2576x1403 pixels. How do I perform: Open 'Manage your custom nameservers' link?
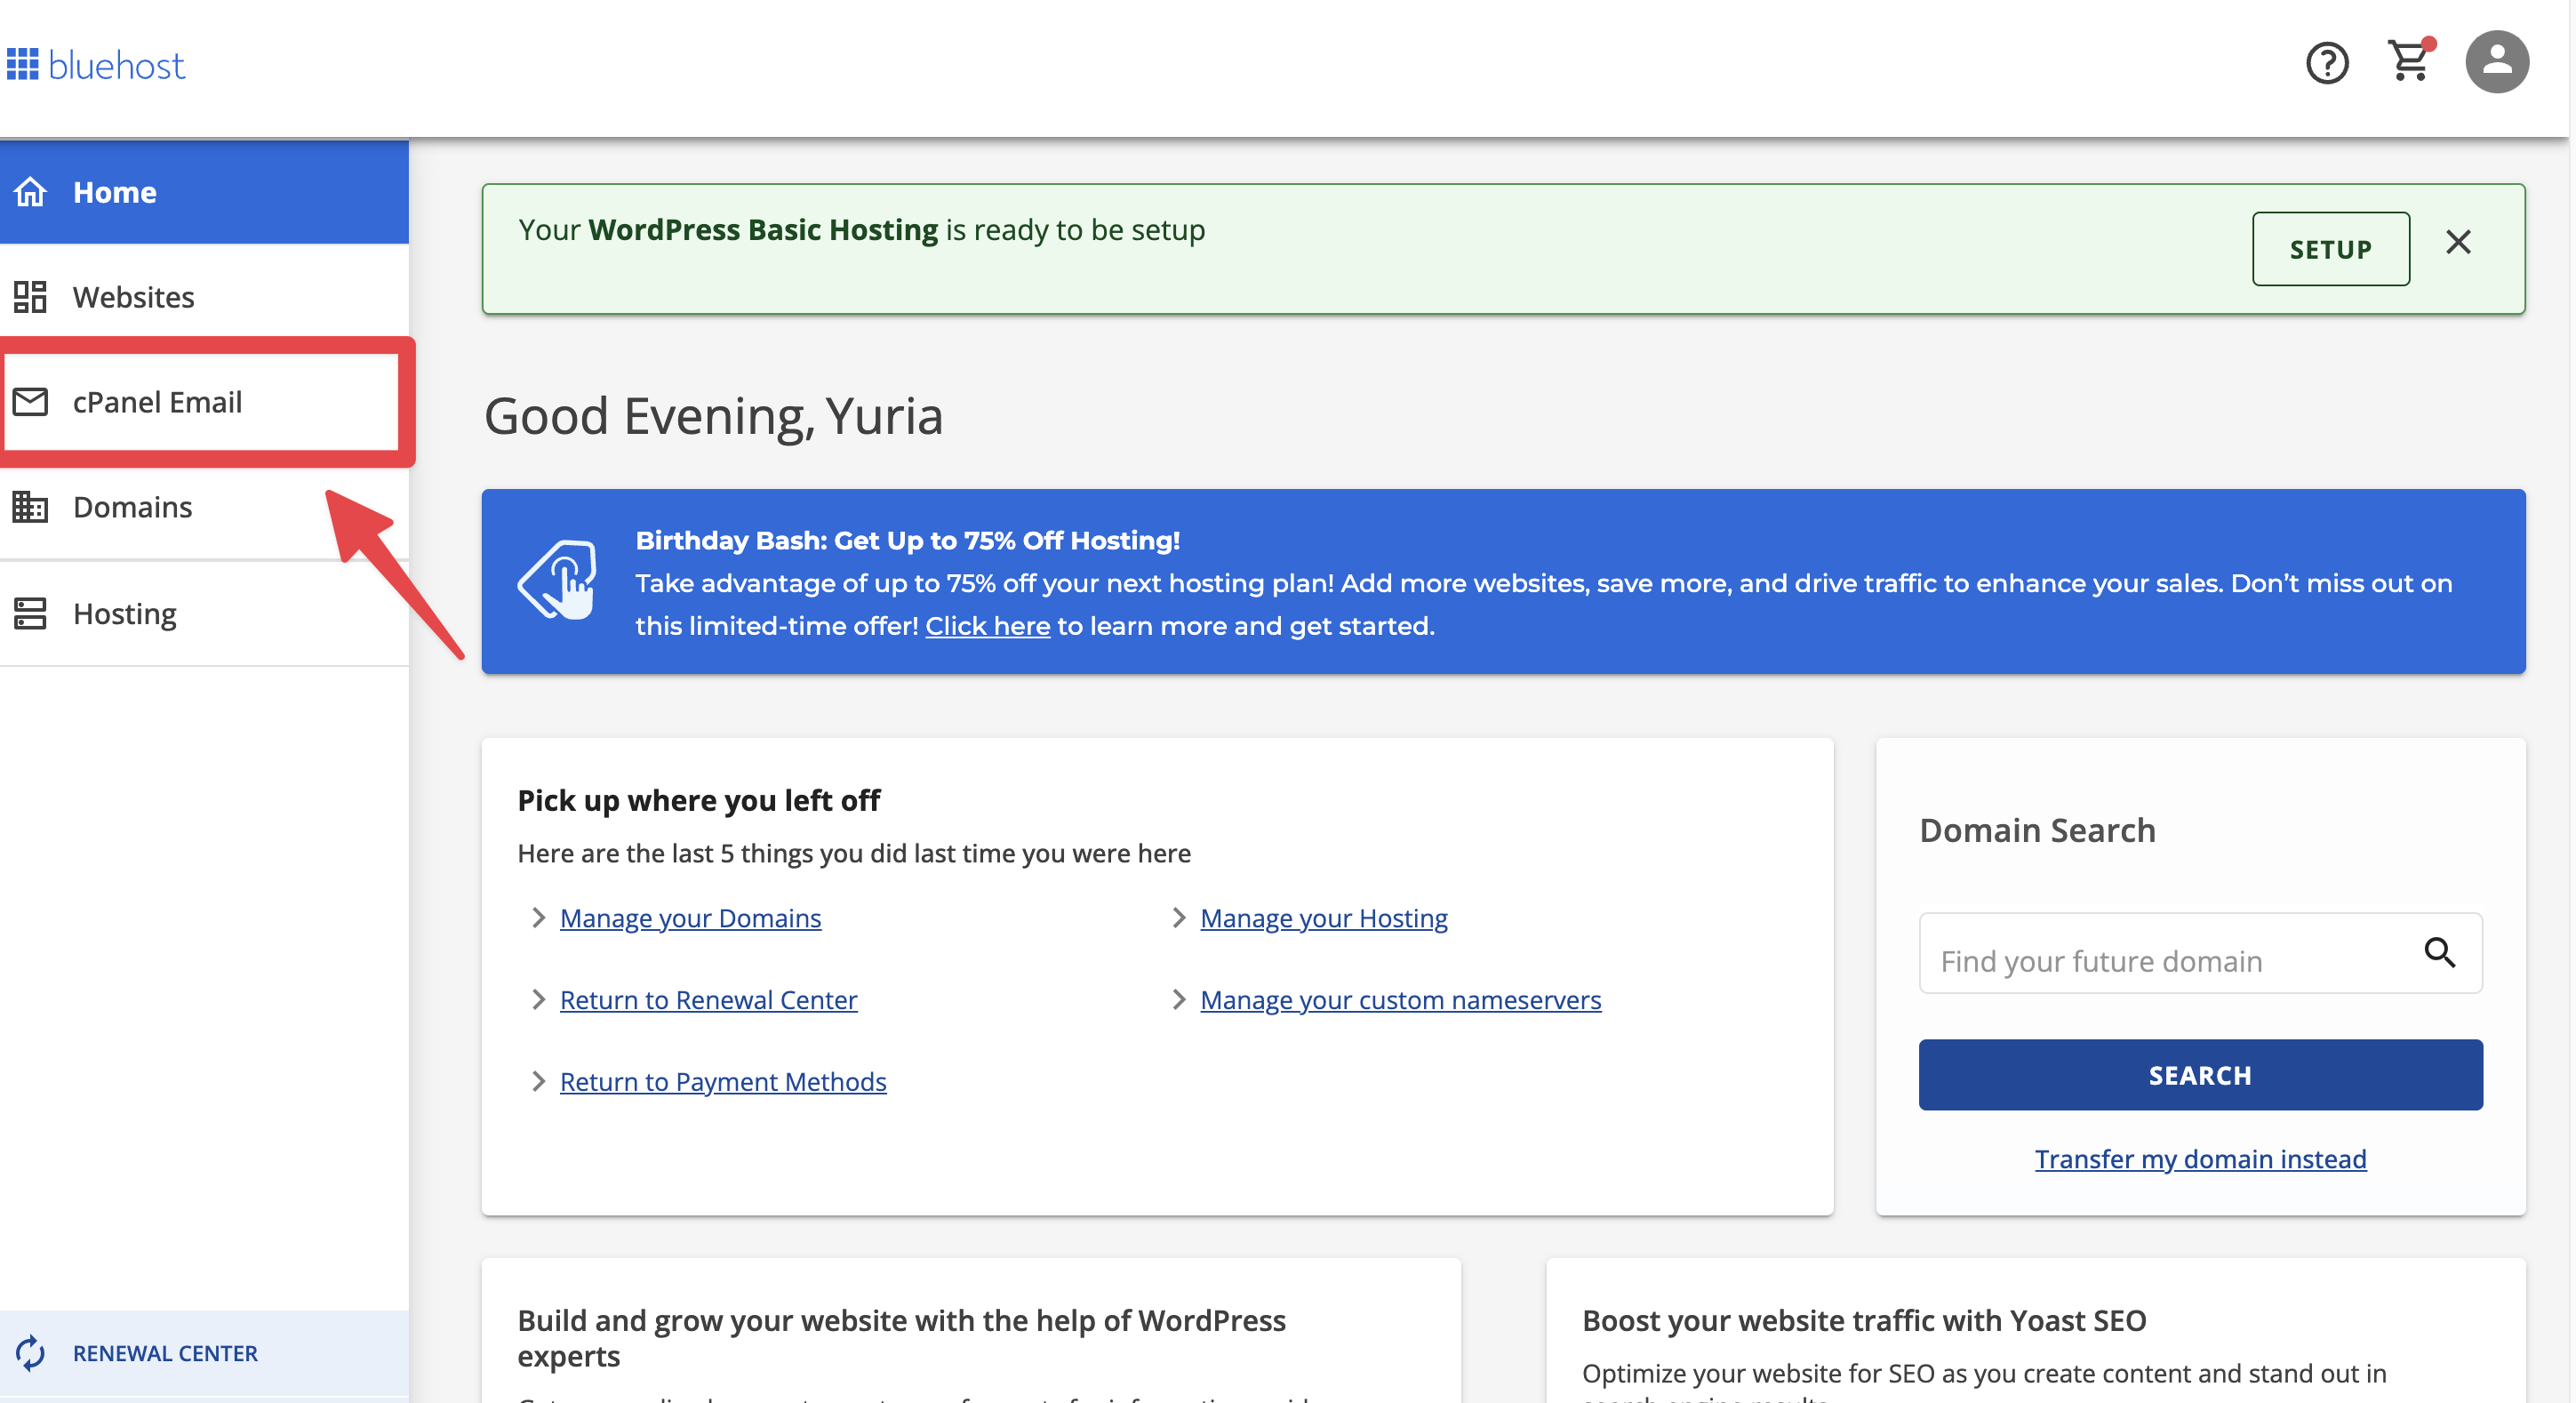tap(1400, 1000)
